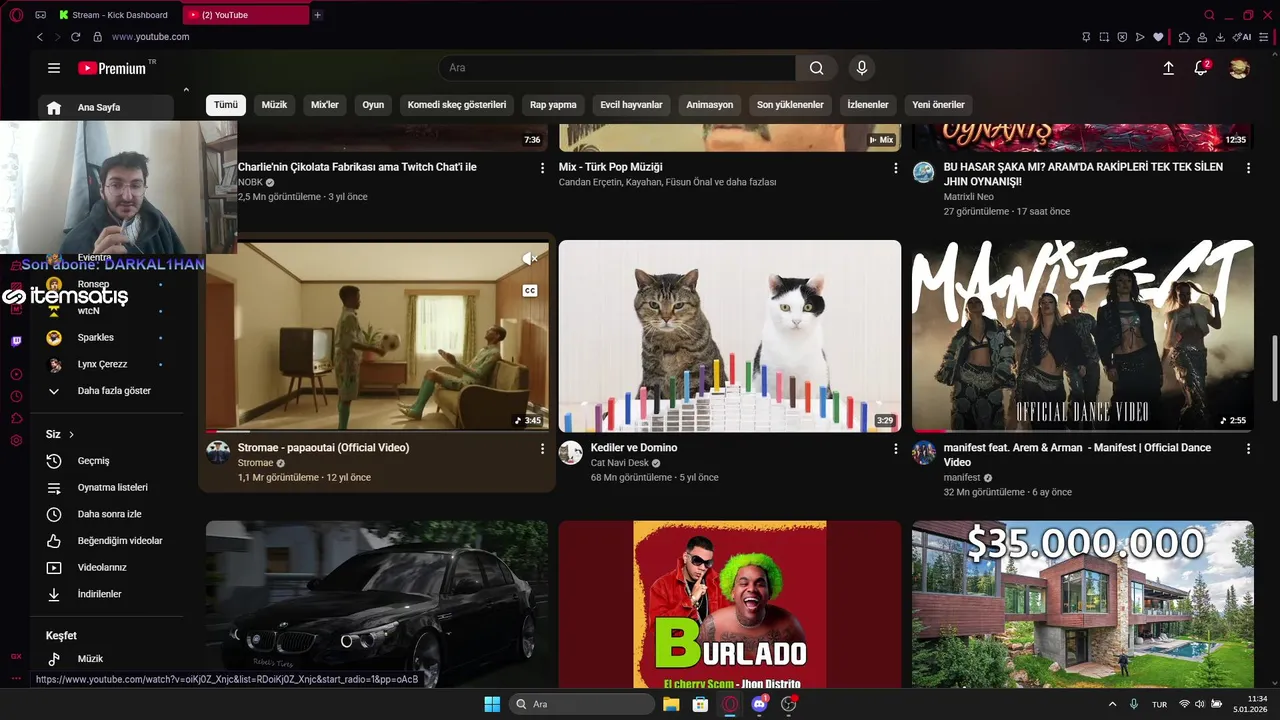Viewport: 1280px width, 720px height.
Task: Open the MANIFEST dance video thumbnail
Action: click(x=1083, y=336)
